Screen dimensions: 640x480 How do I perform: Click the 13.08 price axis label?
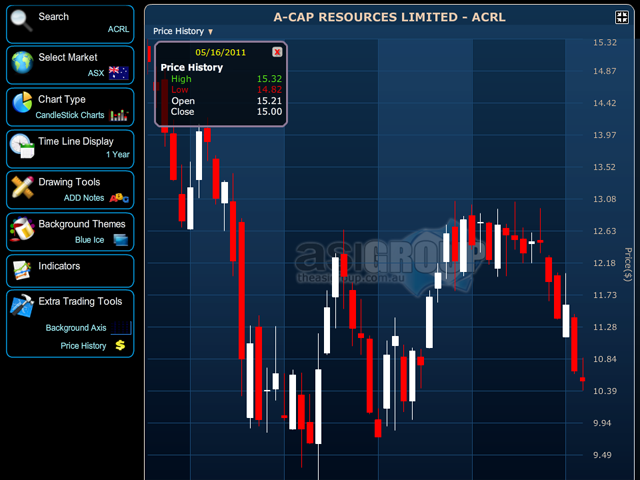pos(605,199)
